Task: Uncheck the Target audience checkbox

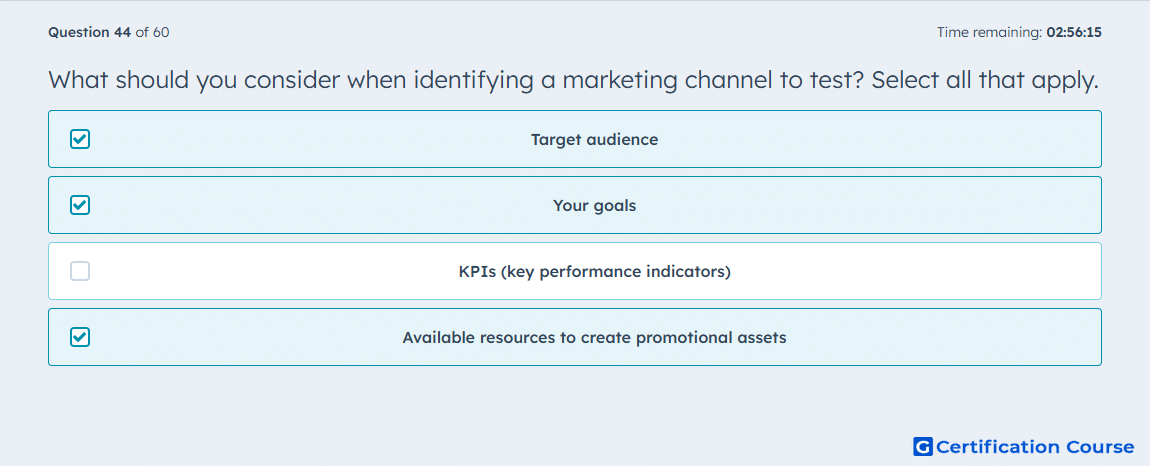Action: [x=80, y=139]
